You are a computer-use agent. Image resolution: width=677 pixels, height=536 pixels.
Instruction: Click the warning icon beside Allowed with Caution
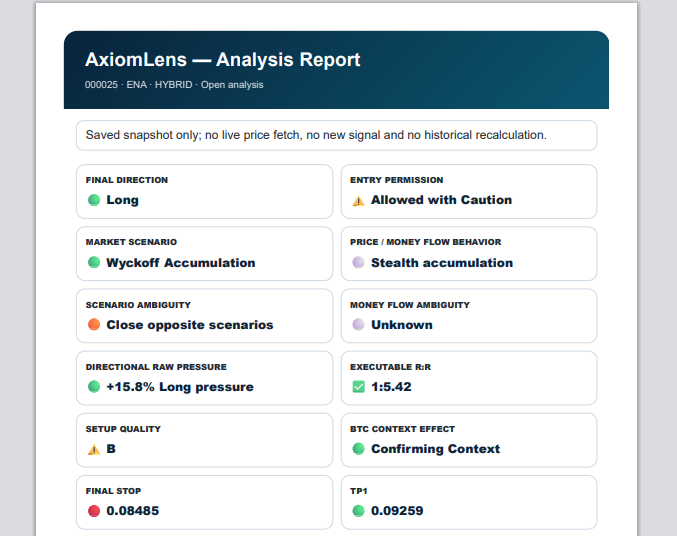click(358, 200)
